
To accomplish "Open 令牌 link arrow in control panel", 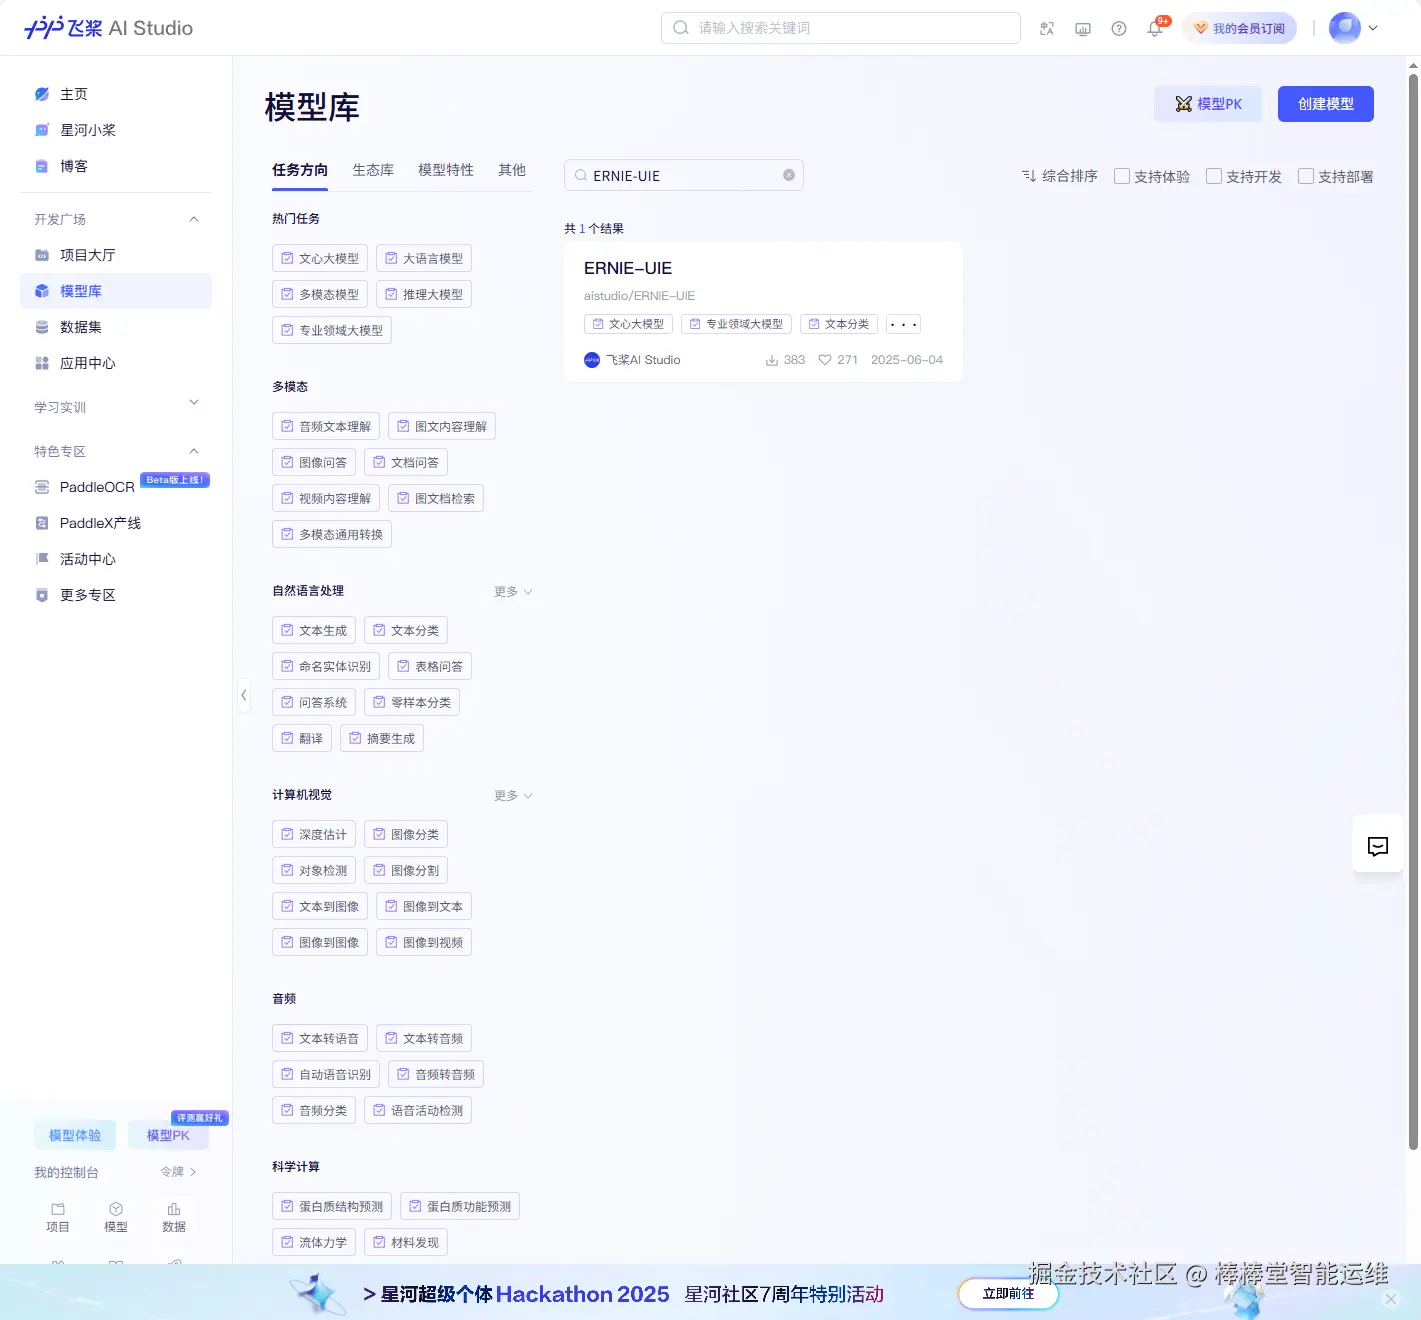I will [193, 1172].
